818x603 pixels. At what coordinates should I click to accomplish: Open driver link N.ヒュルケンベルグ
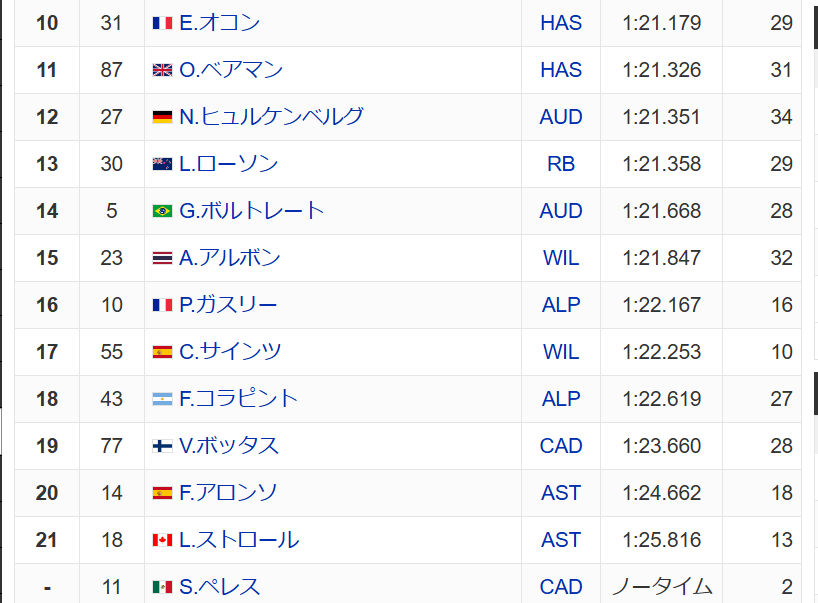[x=271, y=117]
